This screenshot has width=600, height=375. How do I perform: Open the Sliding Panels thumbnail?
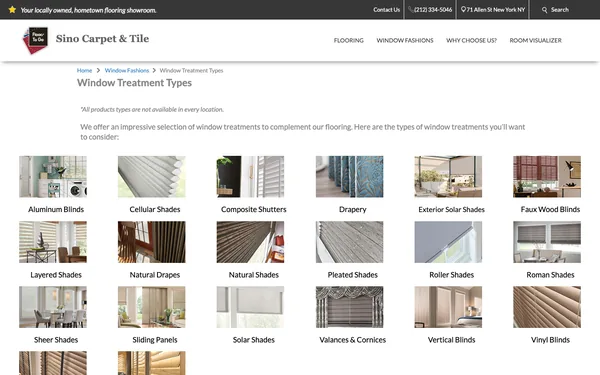click(x=152, y=307)
